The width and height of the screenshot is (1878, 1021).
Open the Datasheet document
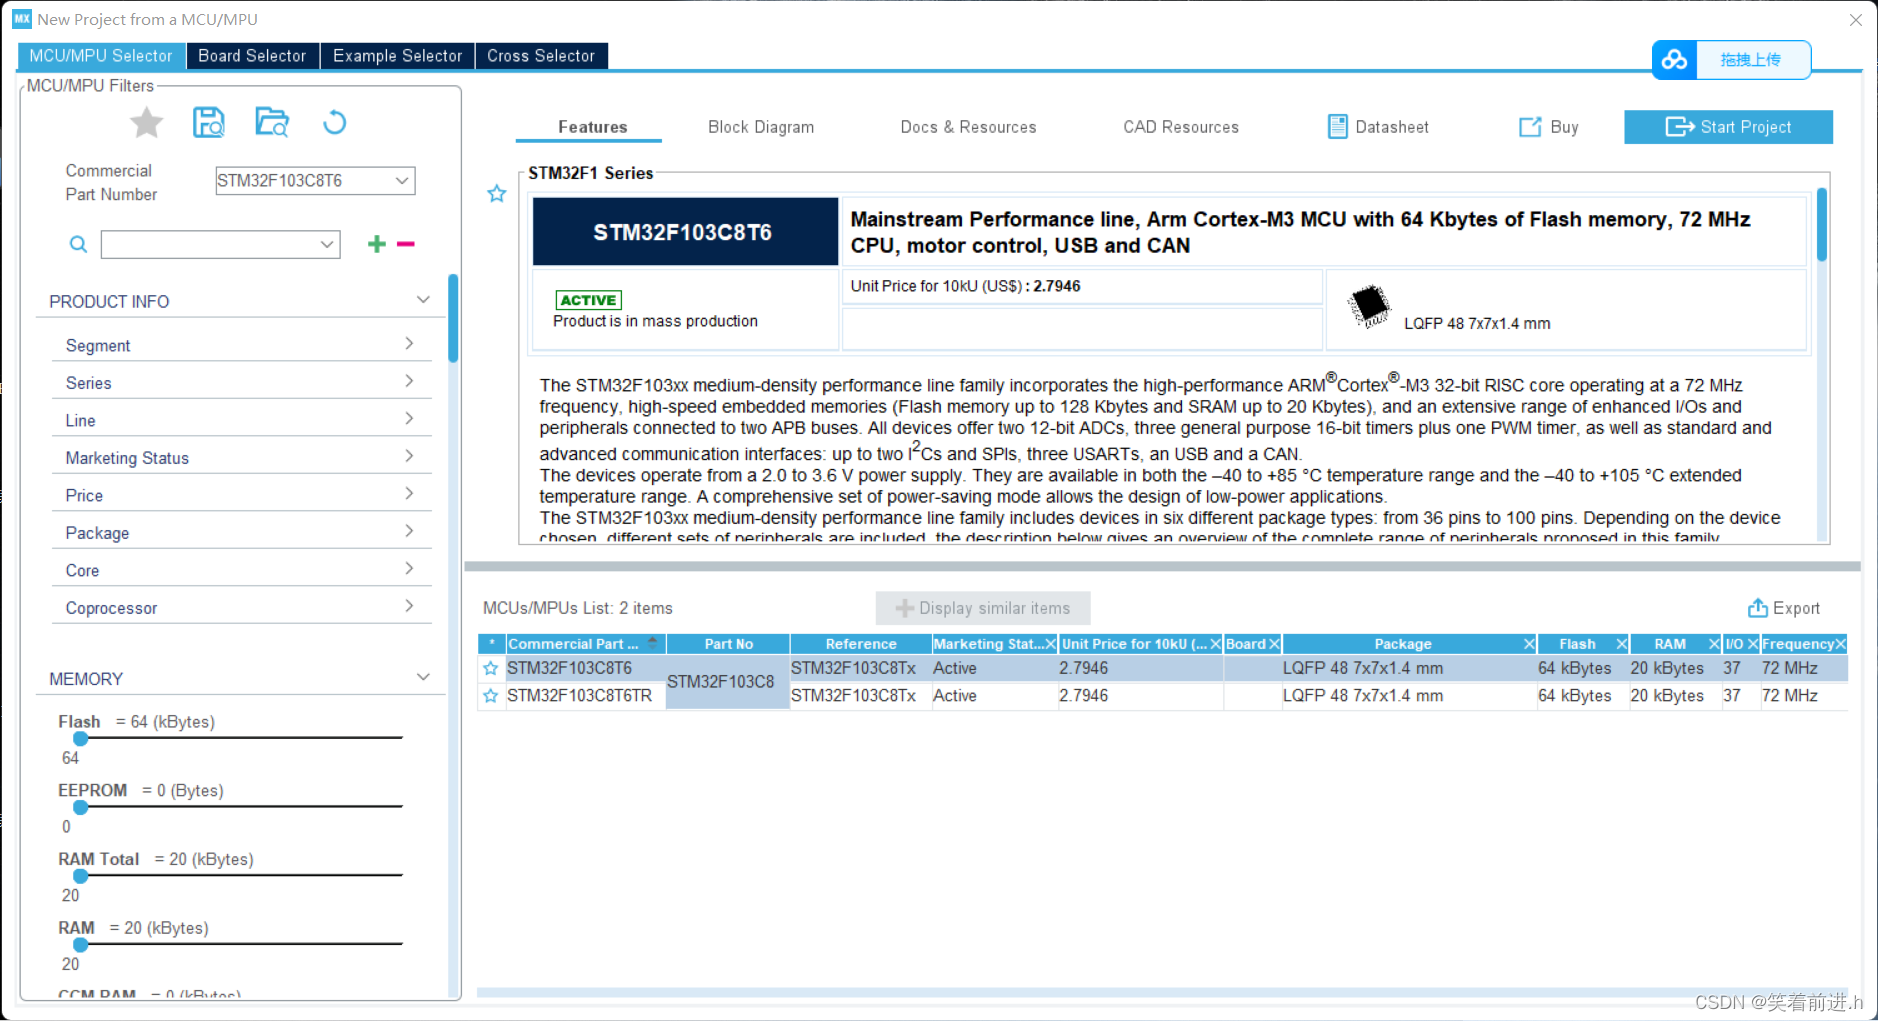1378,127
